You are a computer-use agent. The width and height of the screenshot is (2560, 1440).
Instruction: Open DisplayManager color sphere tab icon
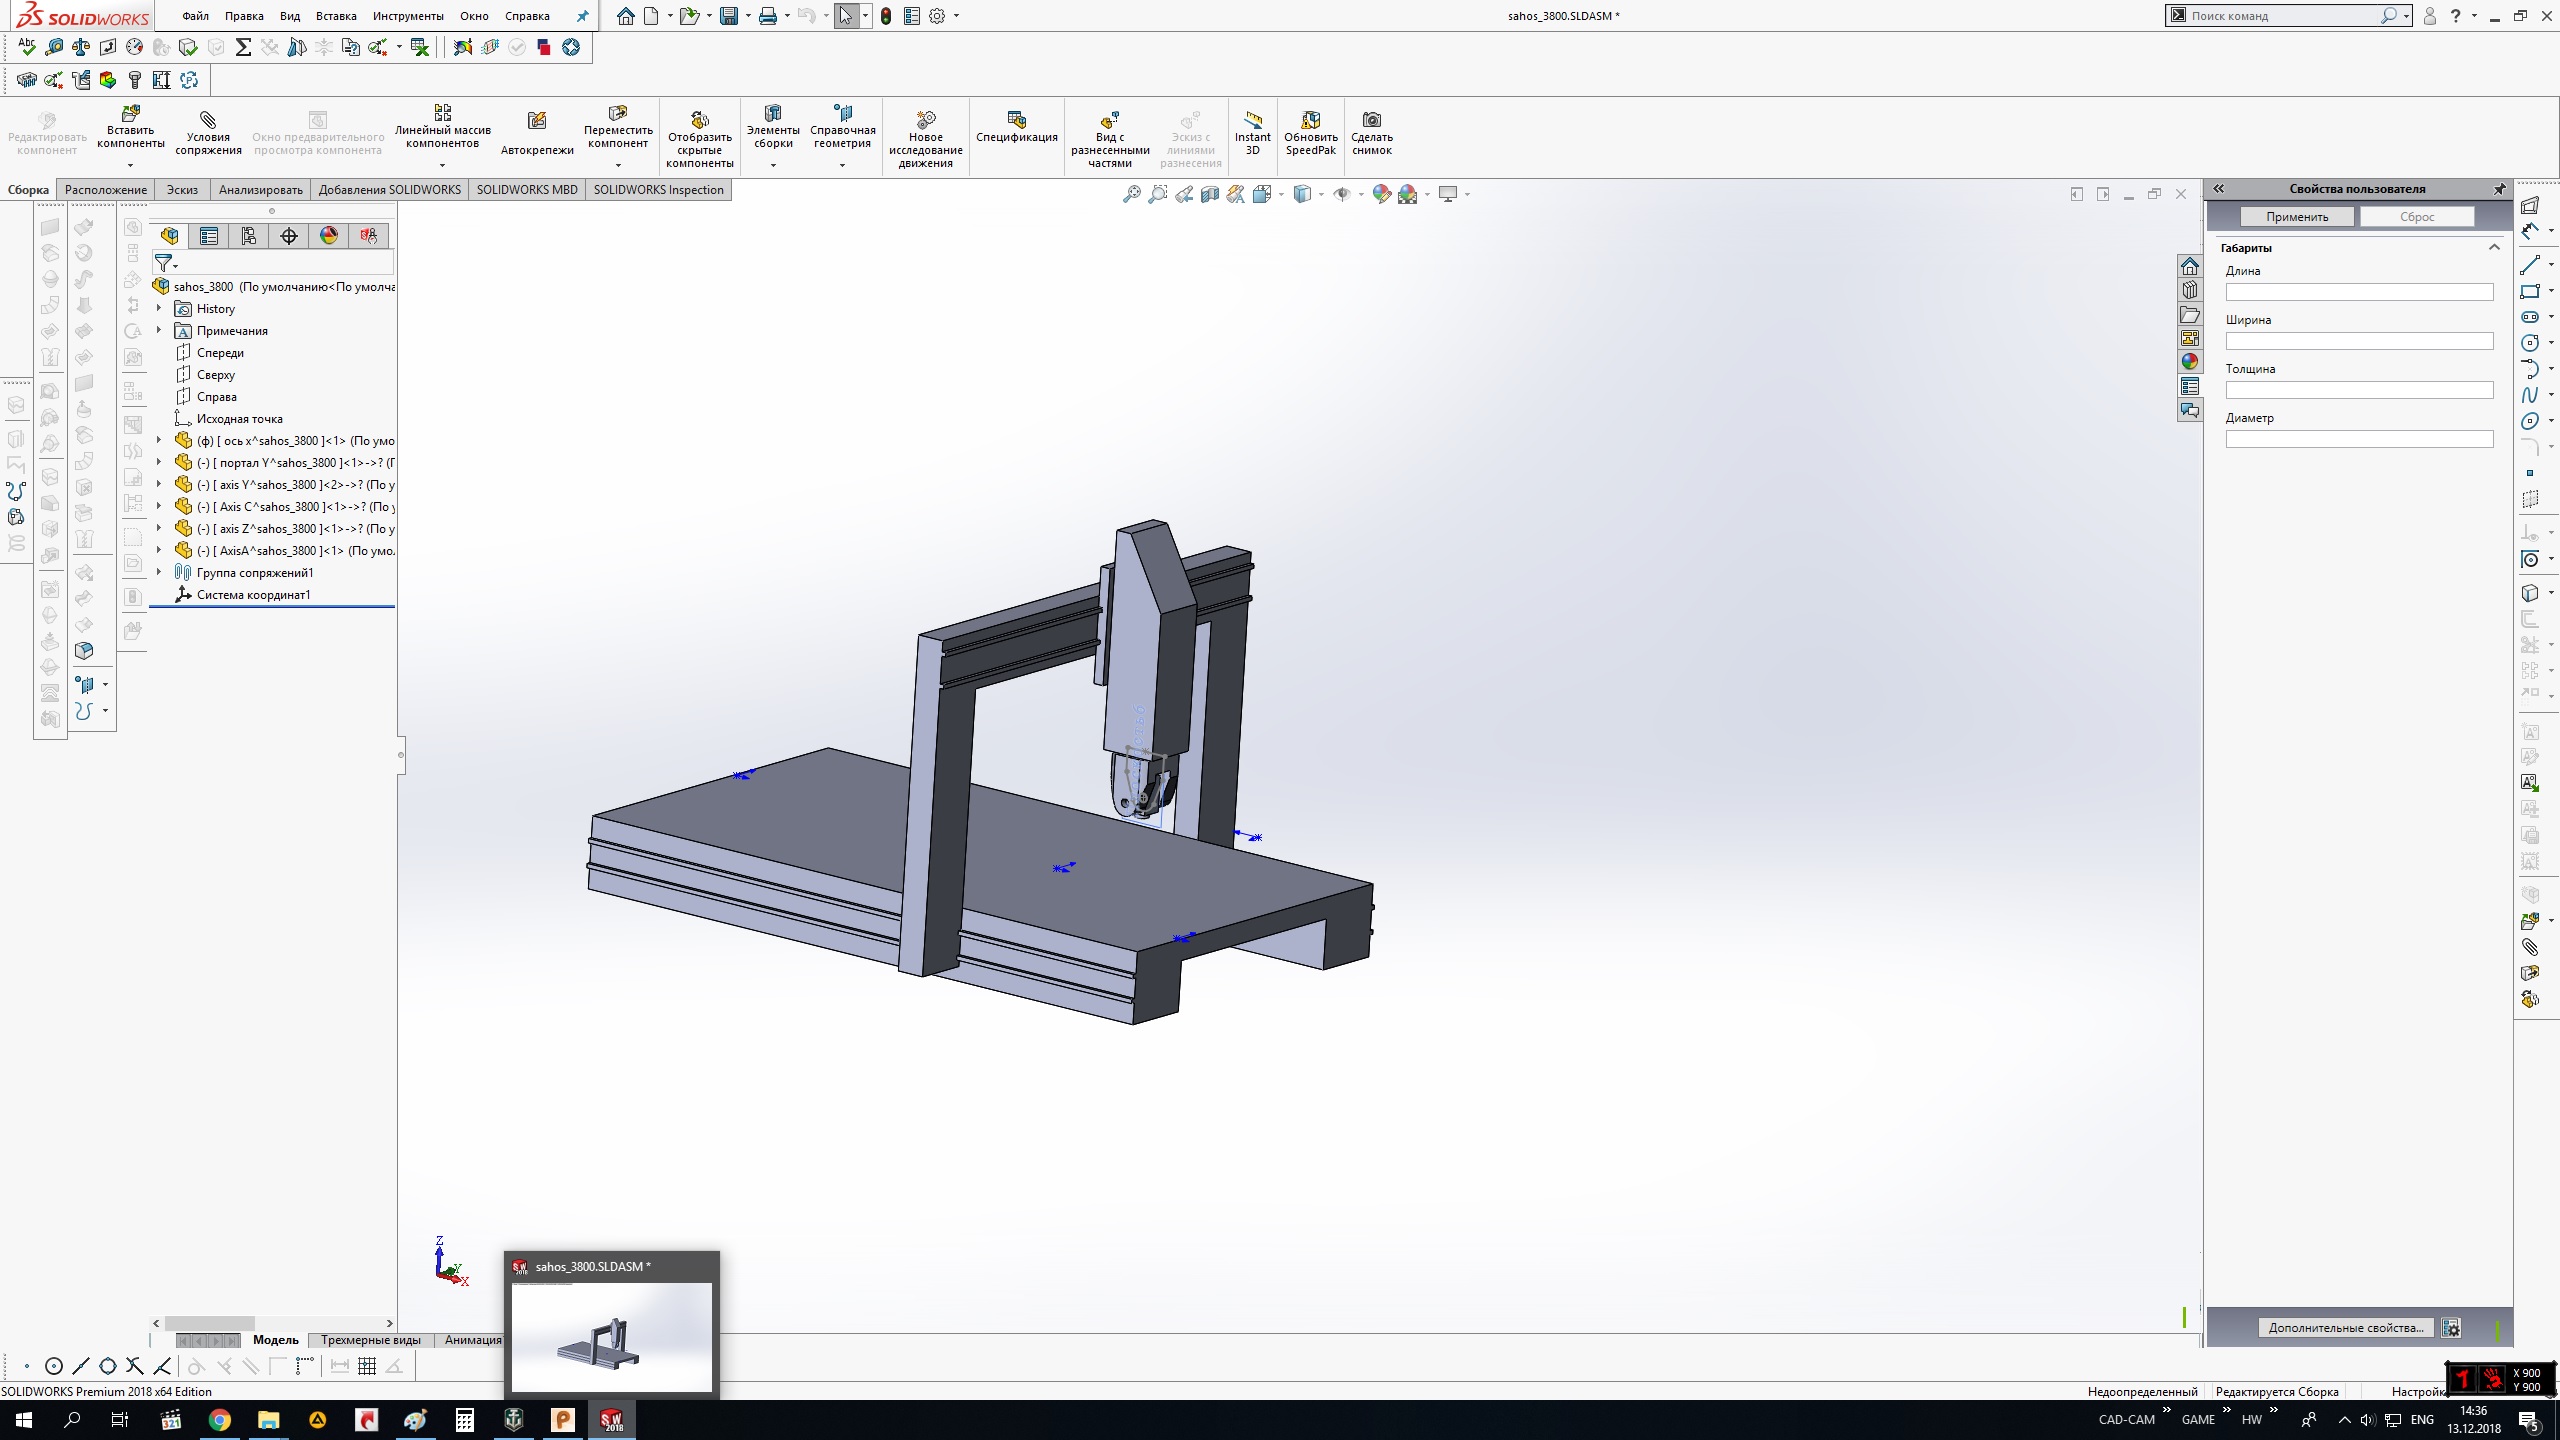pyautogui.click(x=329, y=236)
